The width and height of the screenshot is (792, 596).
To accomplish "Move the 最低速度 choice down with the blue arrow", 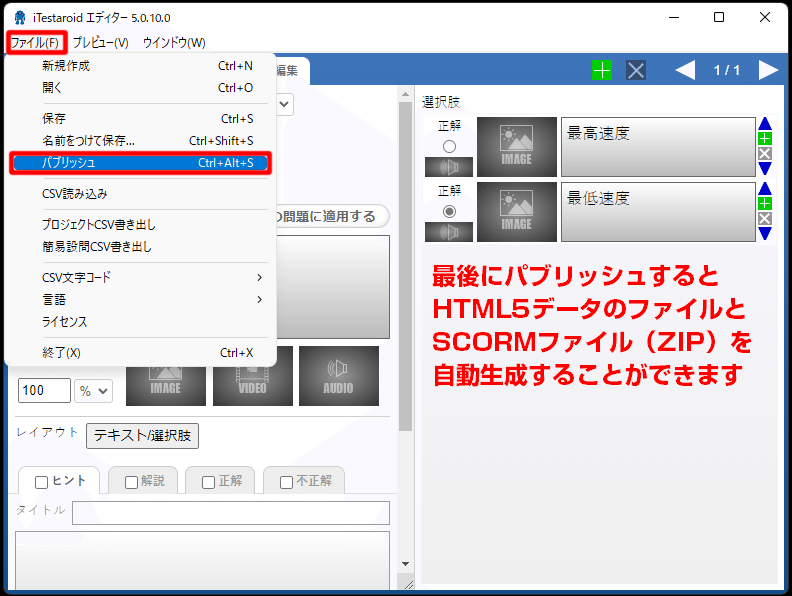I will click(x=765, y=233).
